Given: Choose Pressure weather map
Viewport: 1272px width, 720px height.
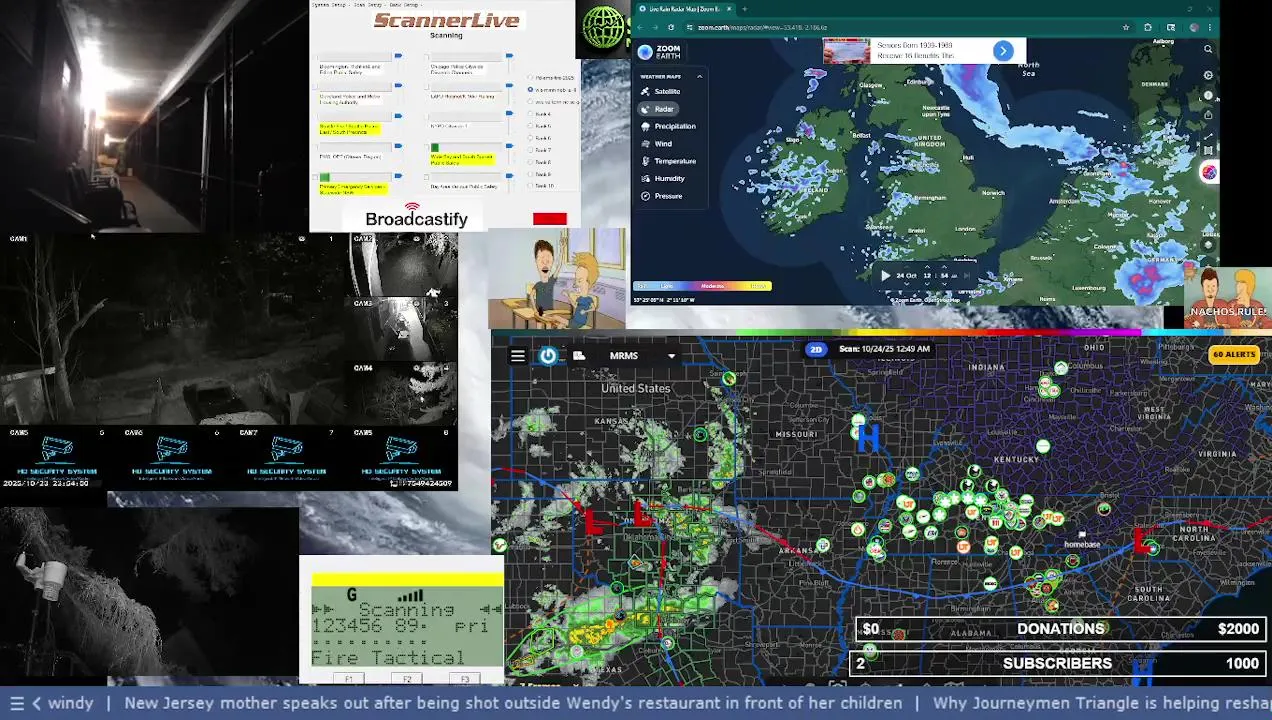Looking at the screenshot, I should (x=662, y=196).
